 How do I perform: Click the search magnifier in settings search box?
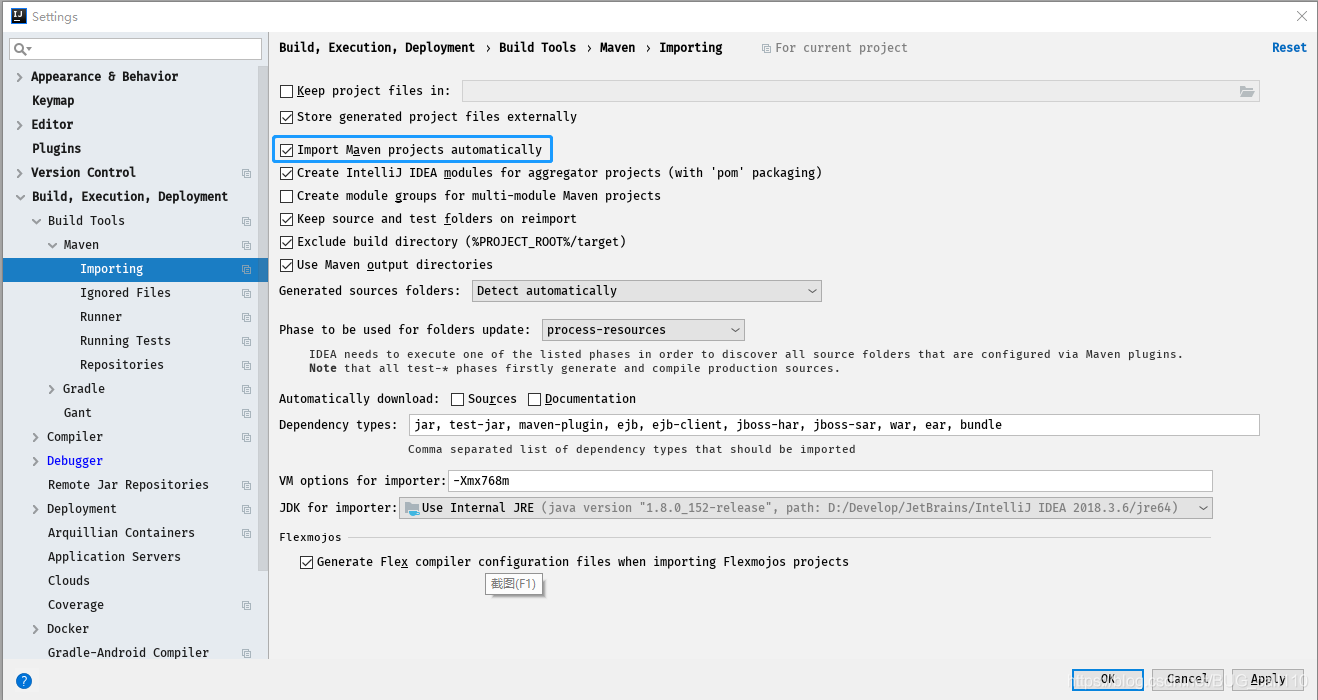click(x=20, y=48)
